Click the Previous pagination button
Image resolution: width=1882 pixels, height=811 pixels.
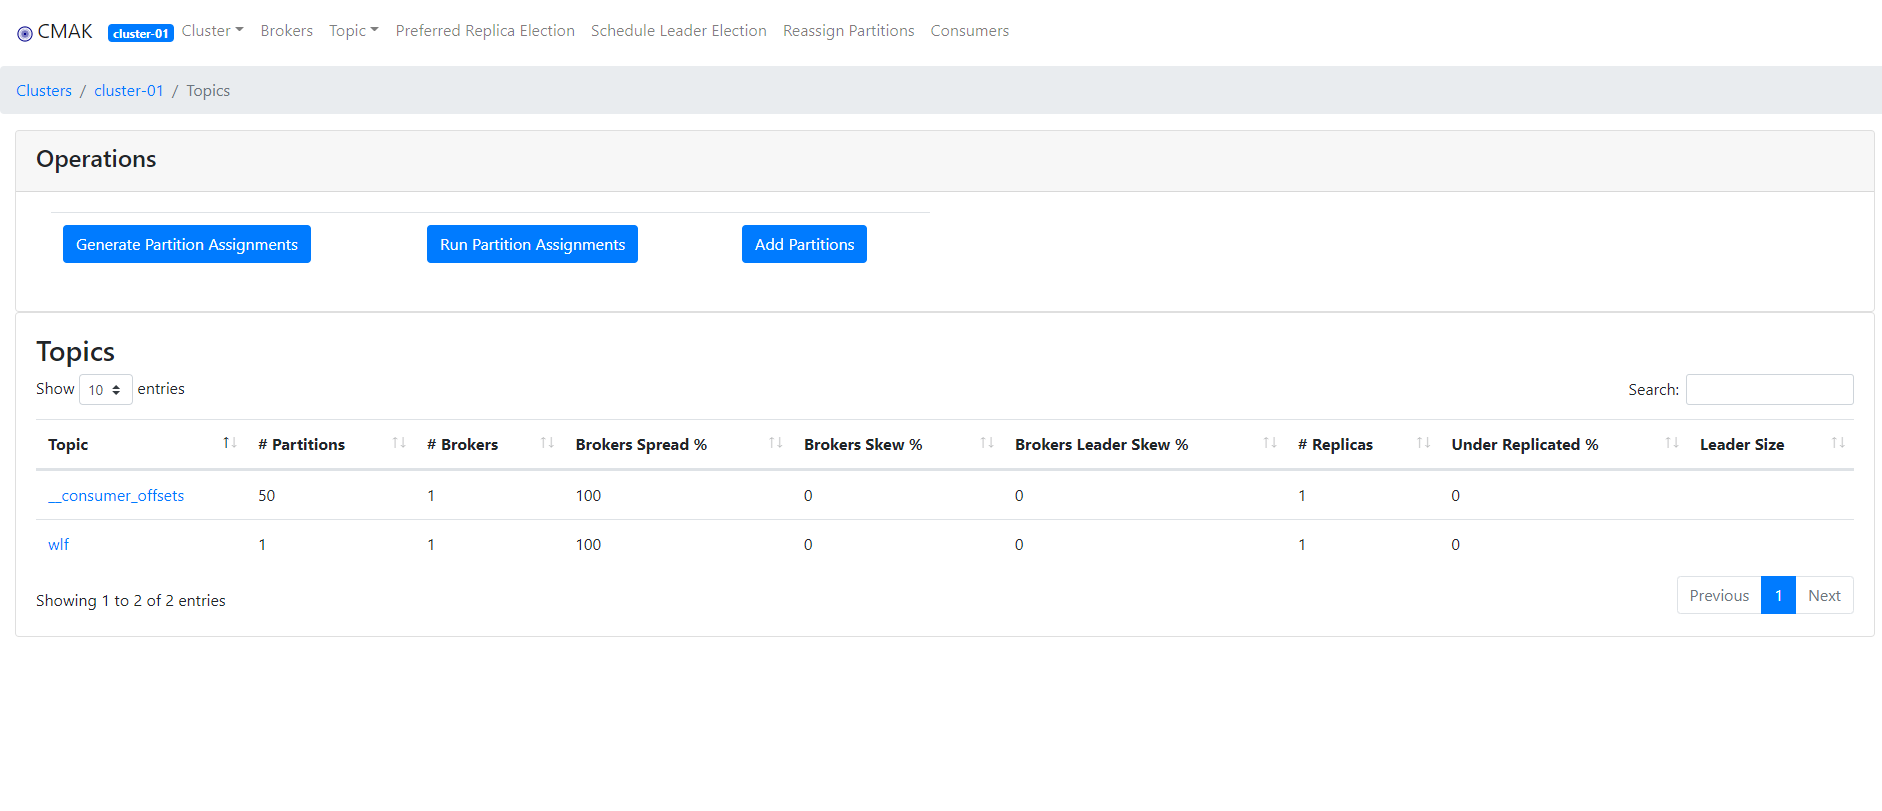tap(1719, 595)
